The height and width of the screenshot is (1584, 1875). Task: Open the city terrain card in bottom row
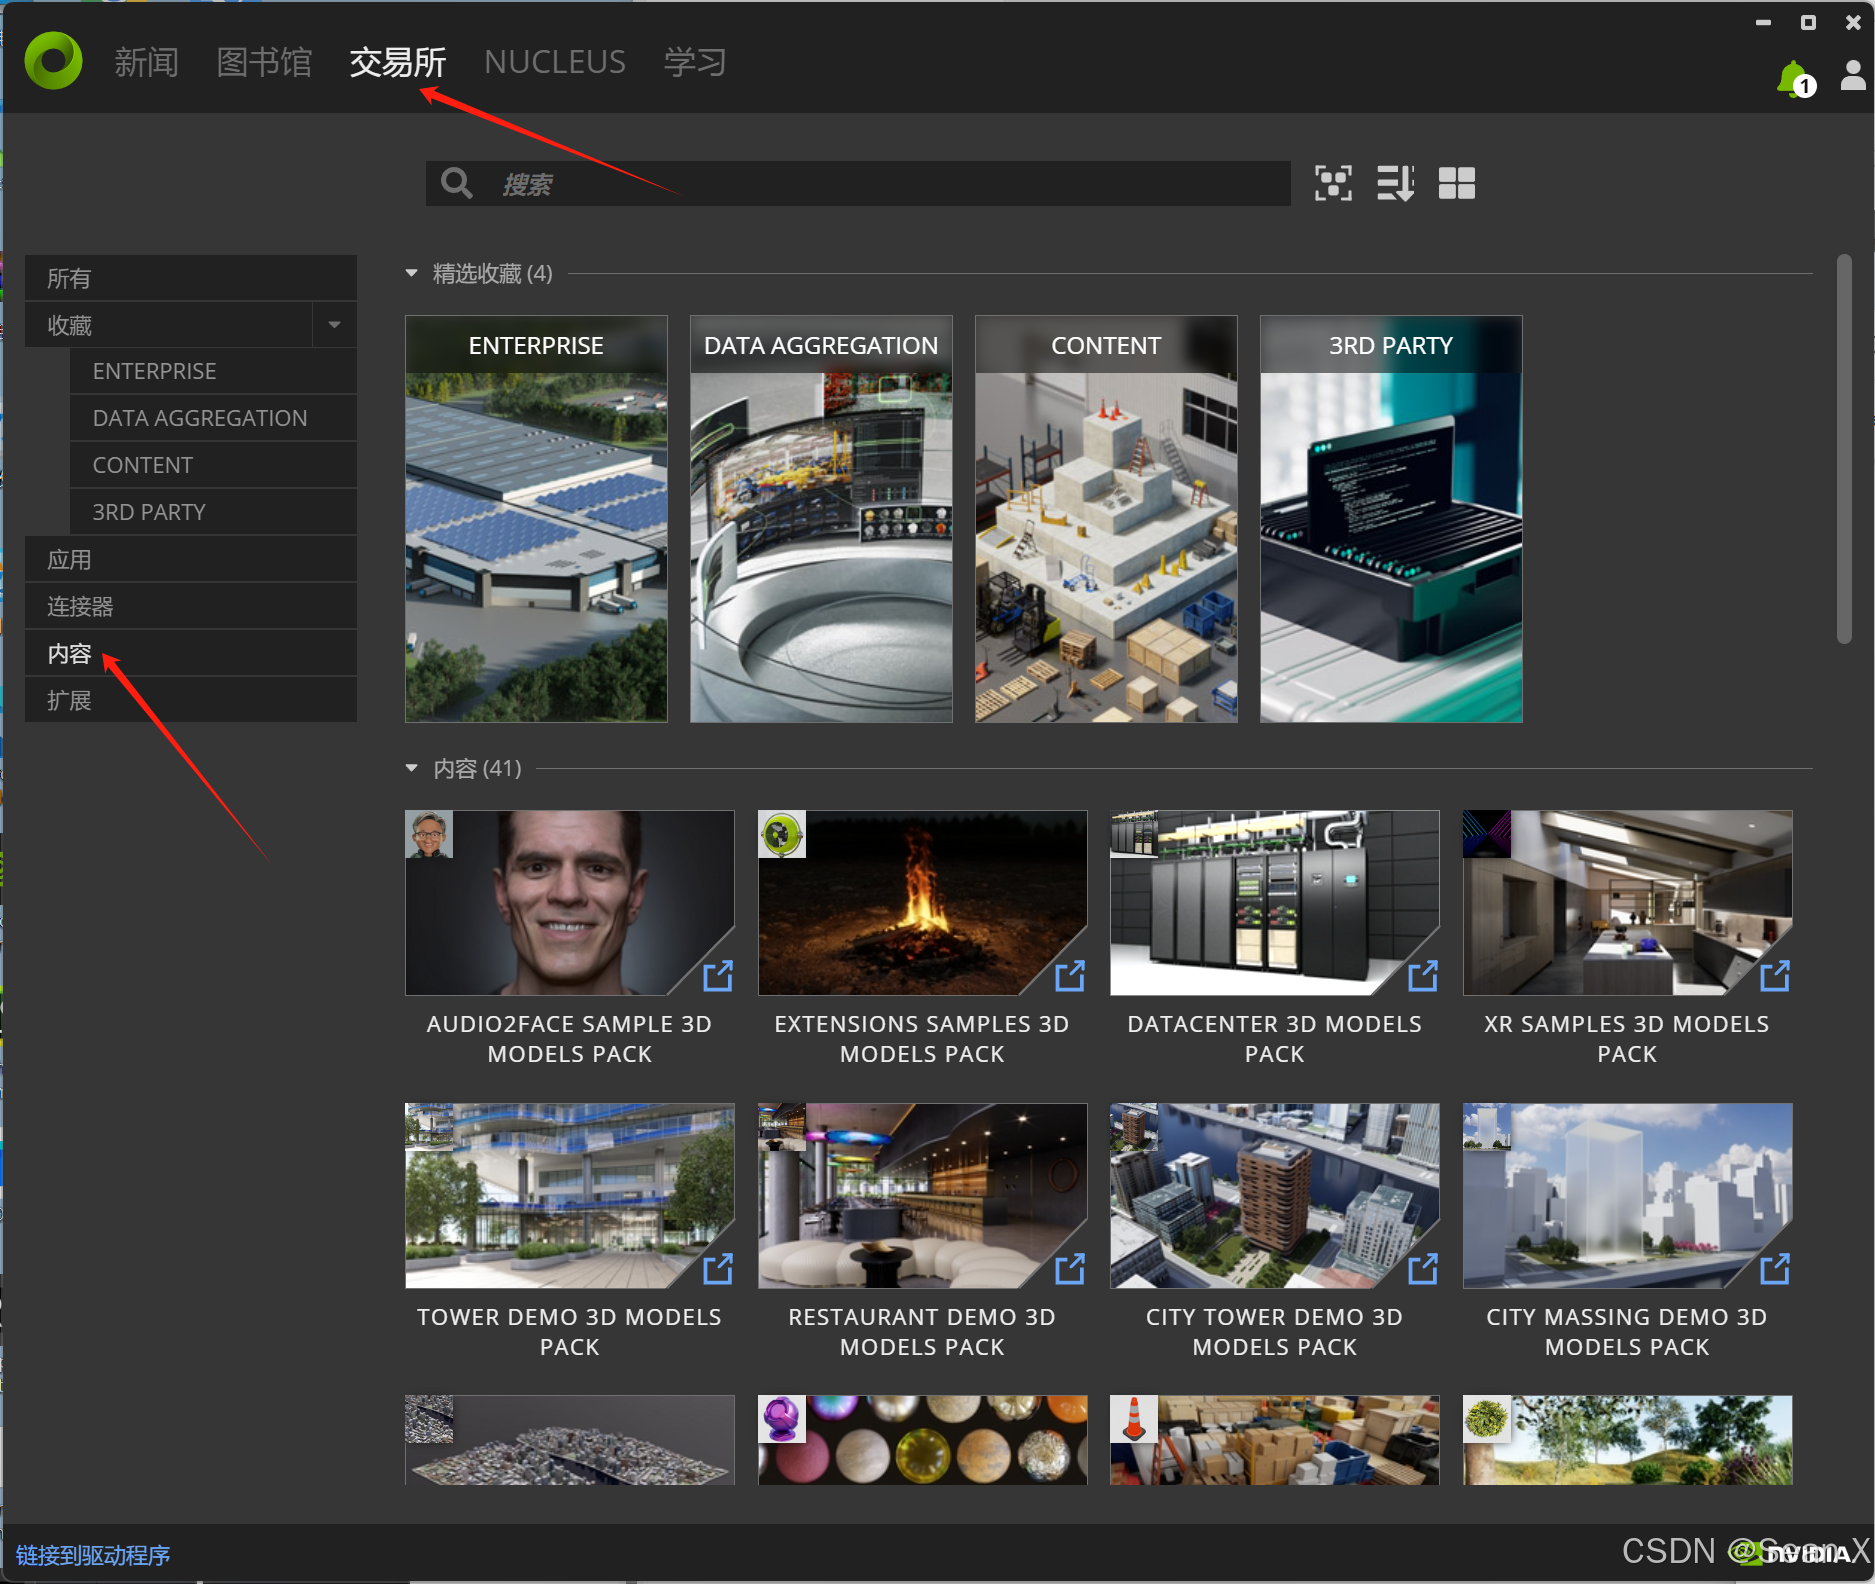[x=570, y=1440]
